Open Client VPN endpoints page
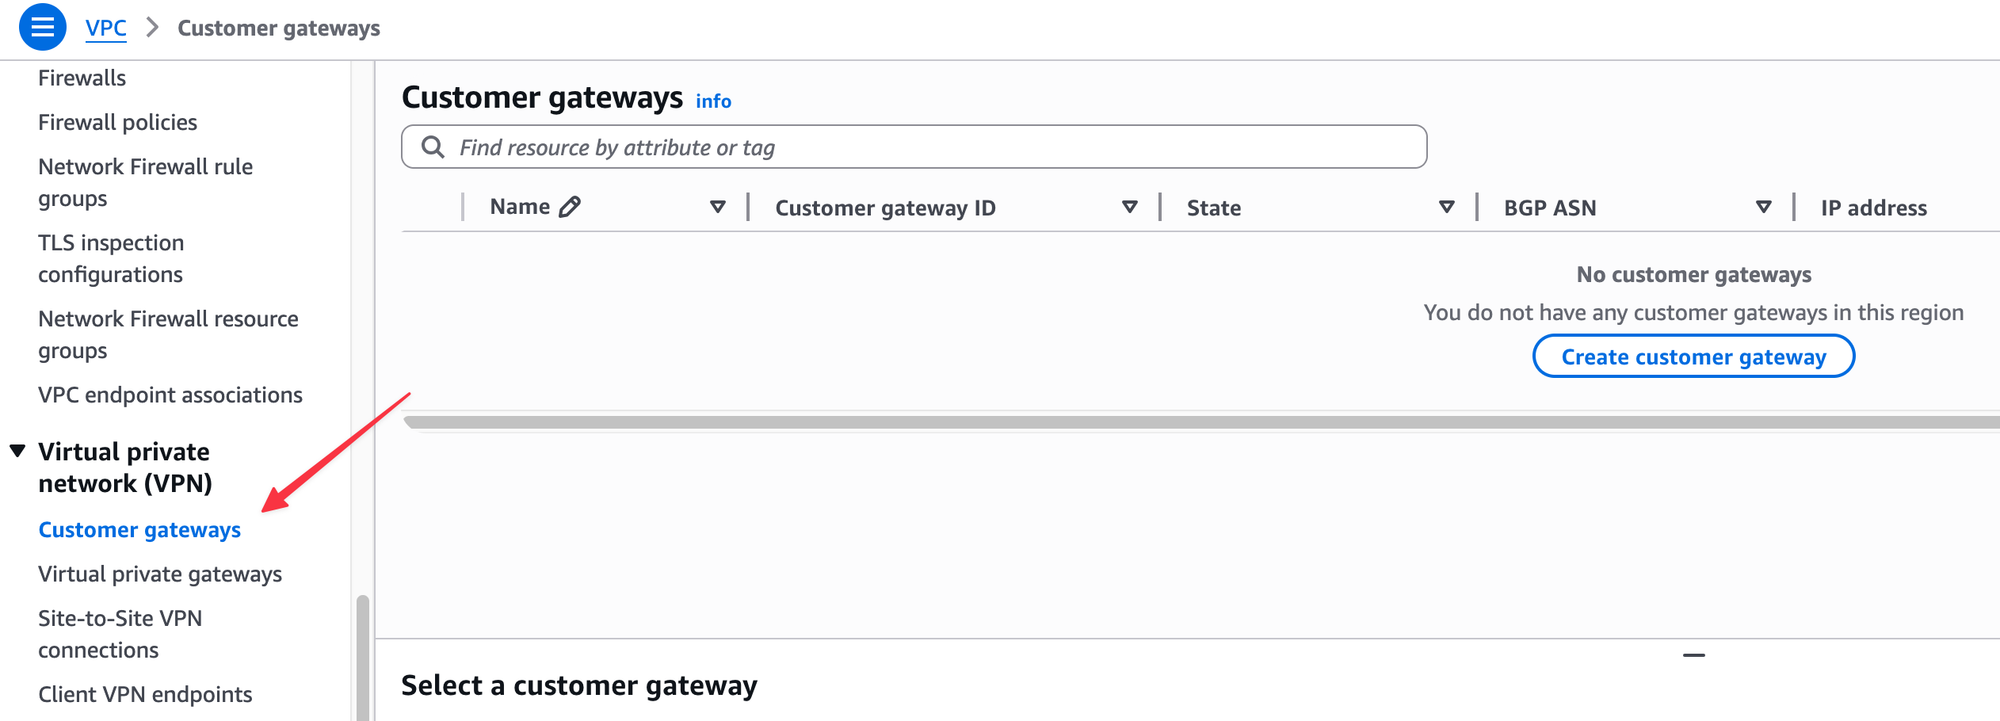Viewport: 2000px width, 721px height. (145, 694)
